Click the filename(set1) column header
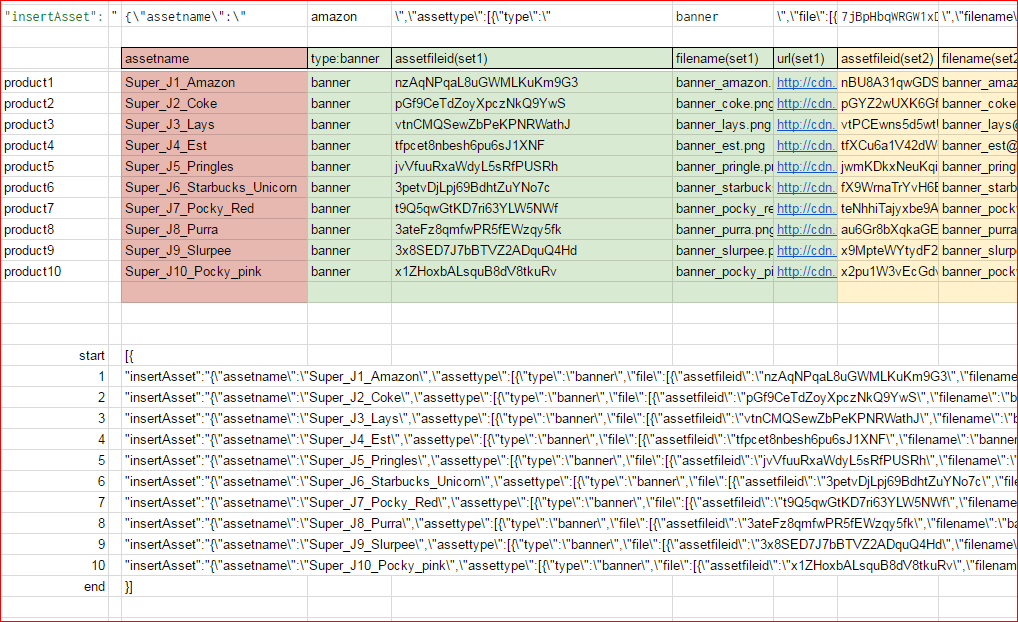 pos(723,58)
